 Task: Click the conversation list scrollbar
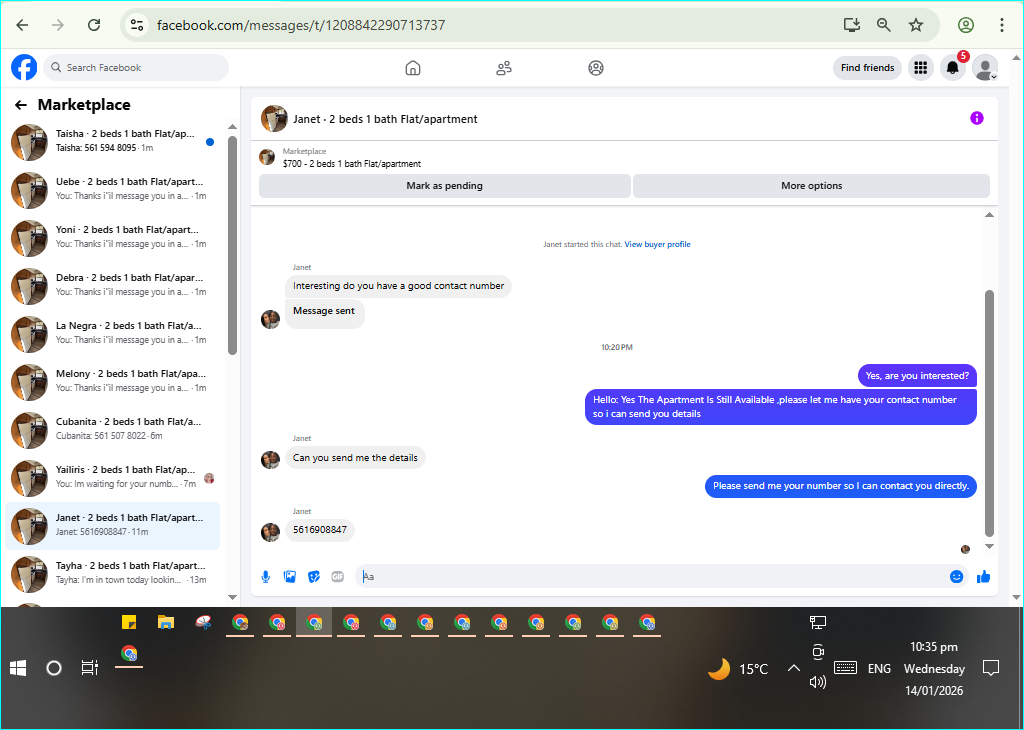click(232, 245)
